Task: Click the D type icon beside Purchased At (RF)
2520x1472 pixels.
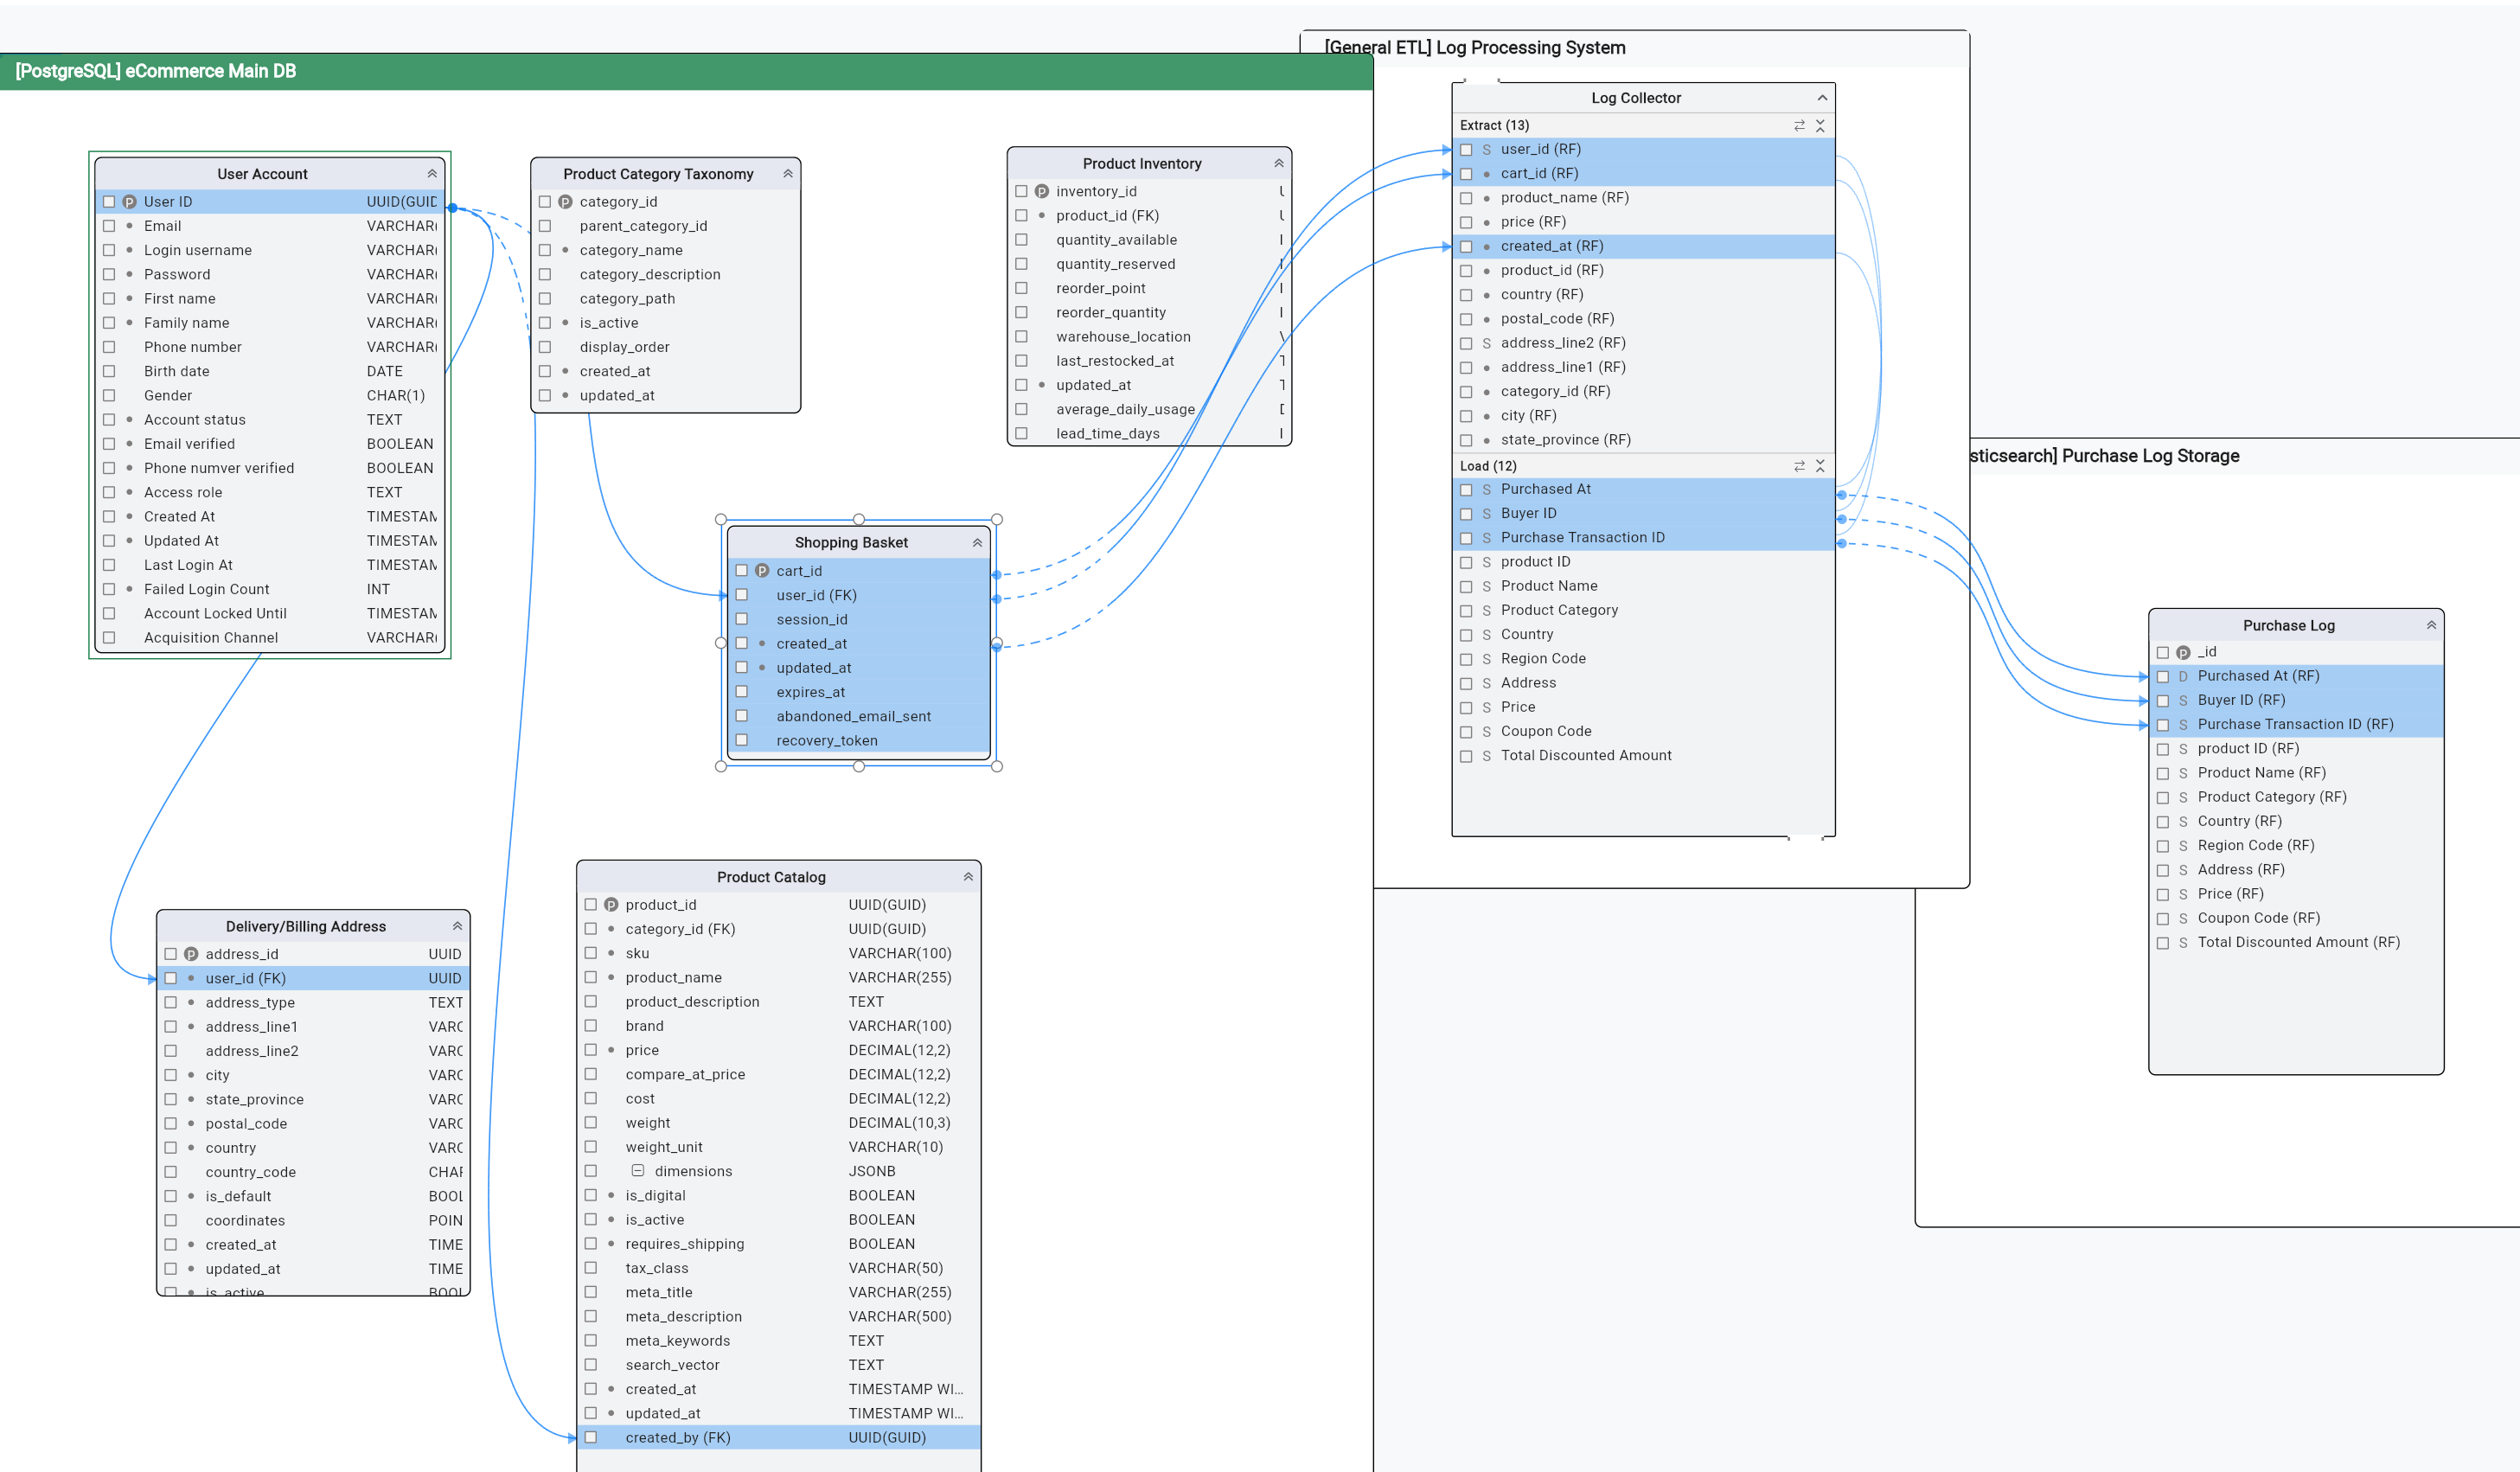Action: click(2182, 676)
